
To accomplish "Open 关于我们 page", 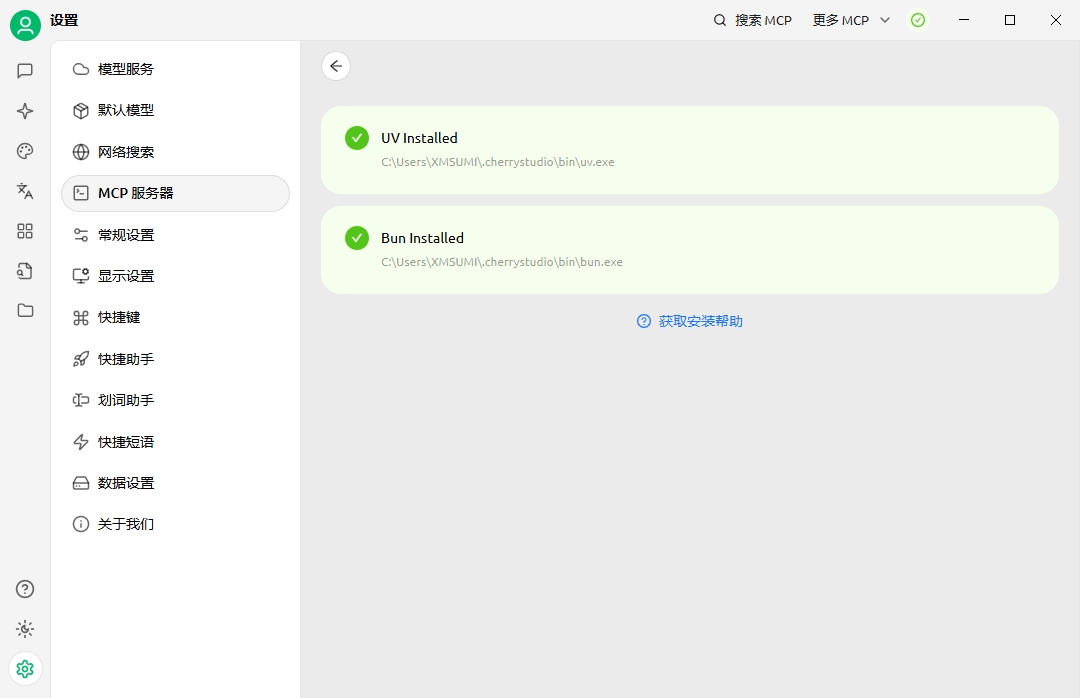I will (x=176, y=524).
